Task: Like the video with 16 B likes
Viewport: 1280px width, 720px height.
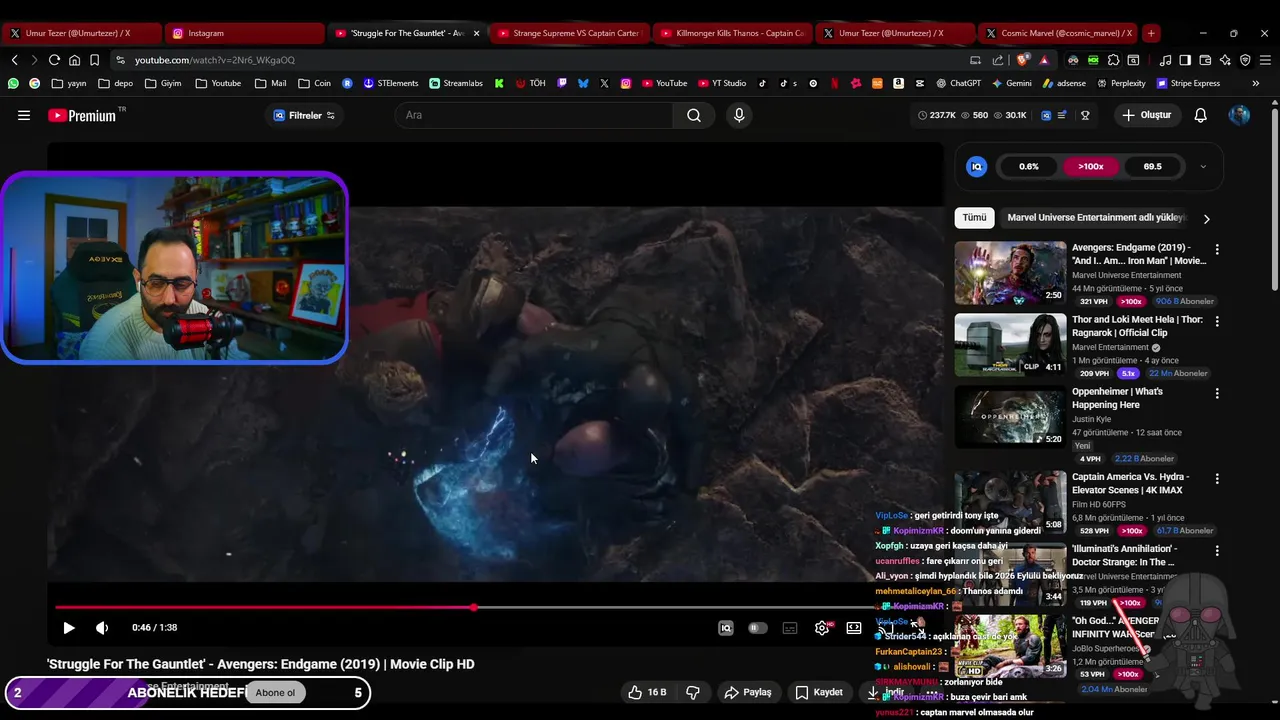Action: [647, 692]
